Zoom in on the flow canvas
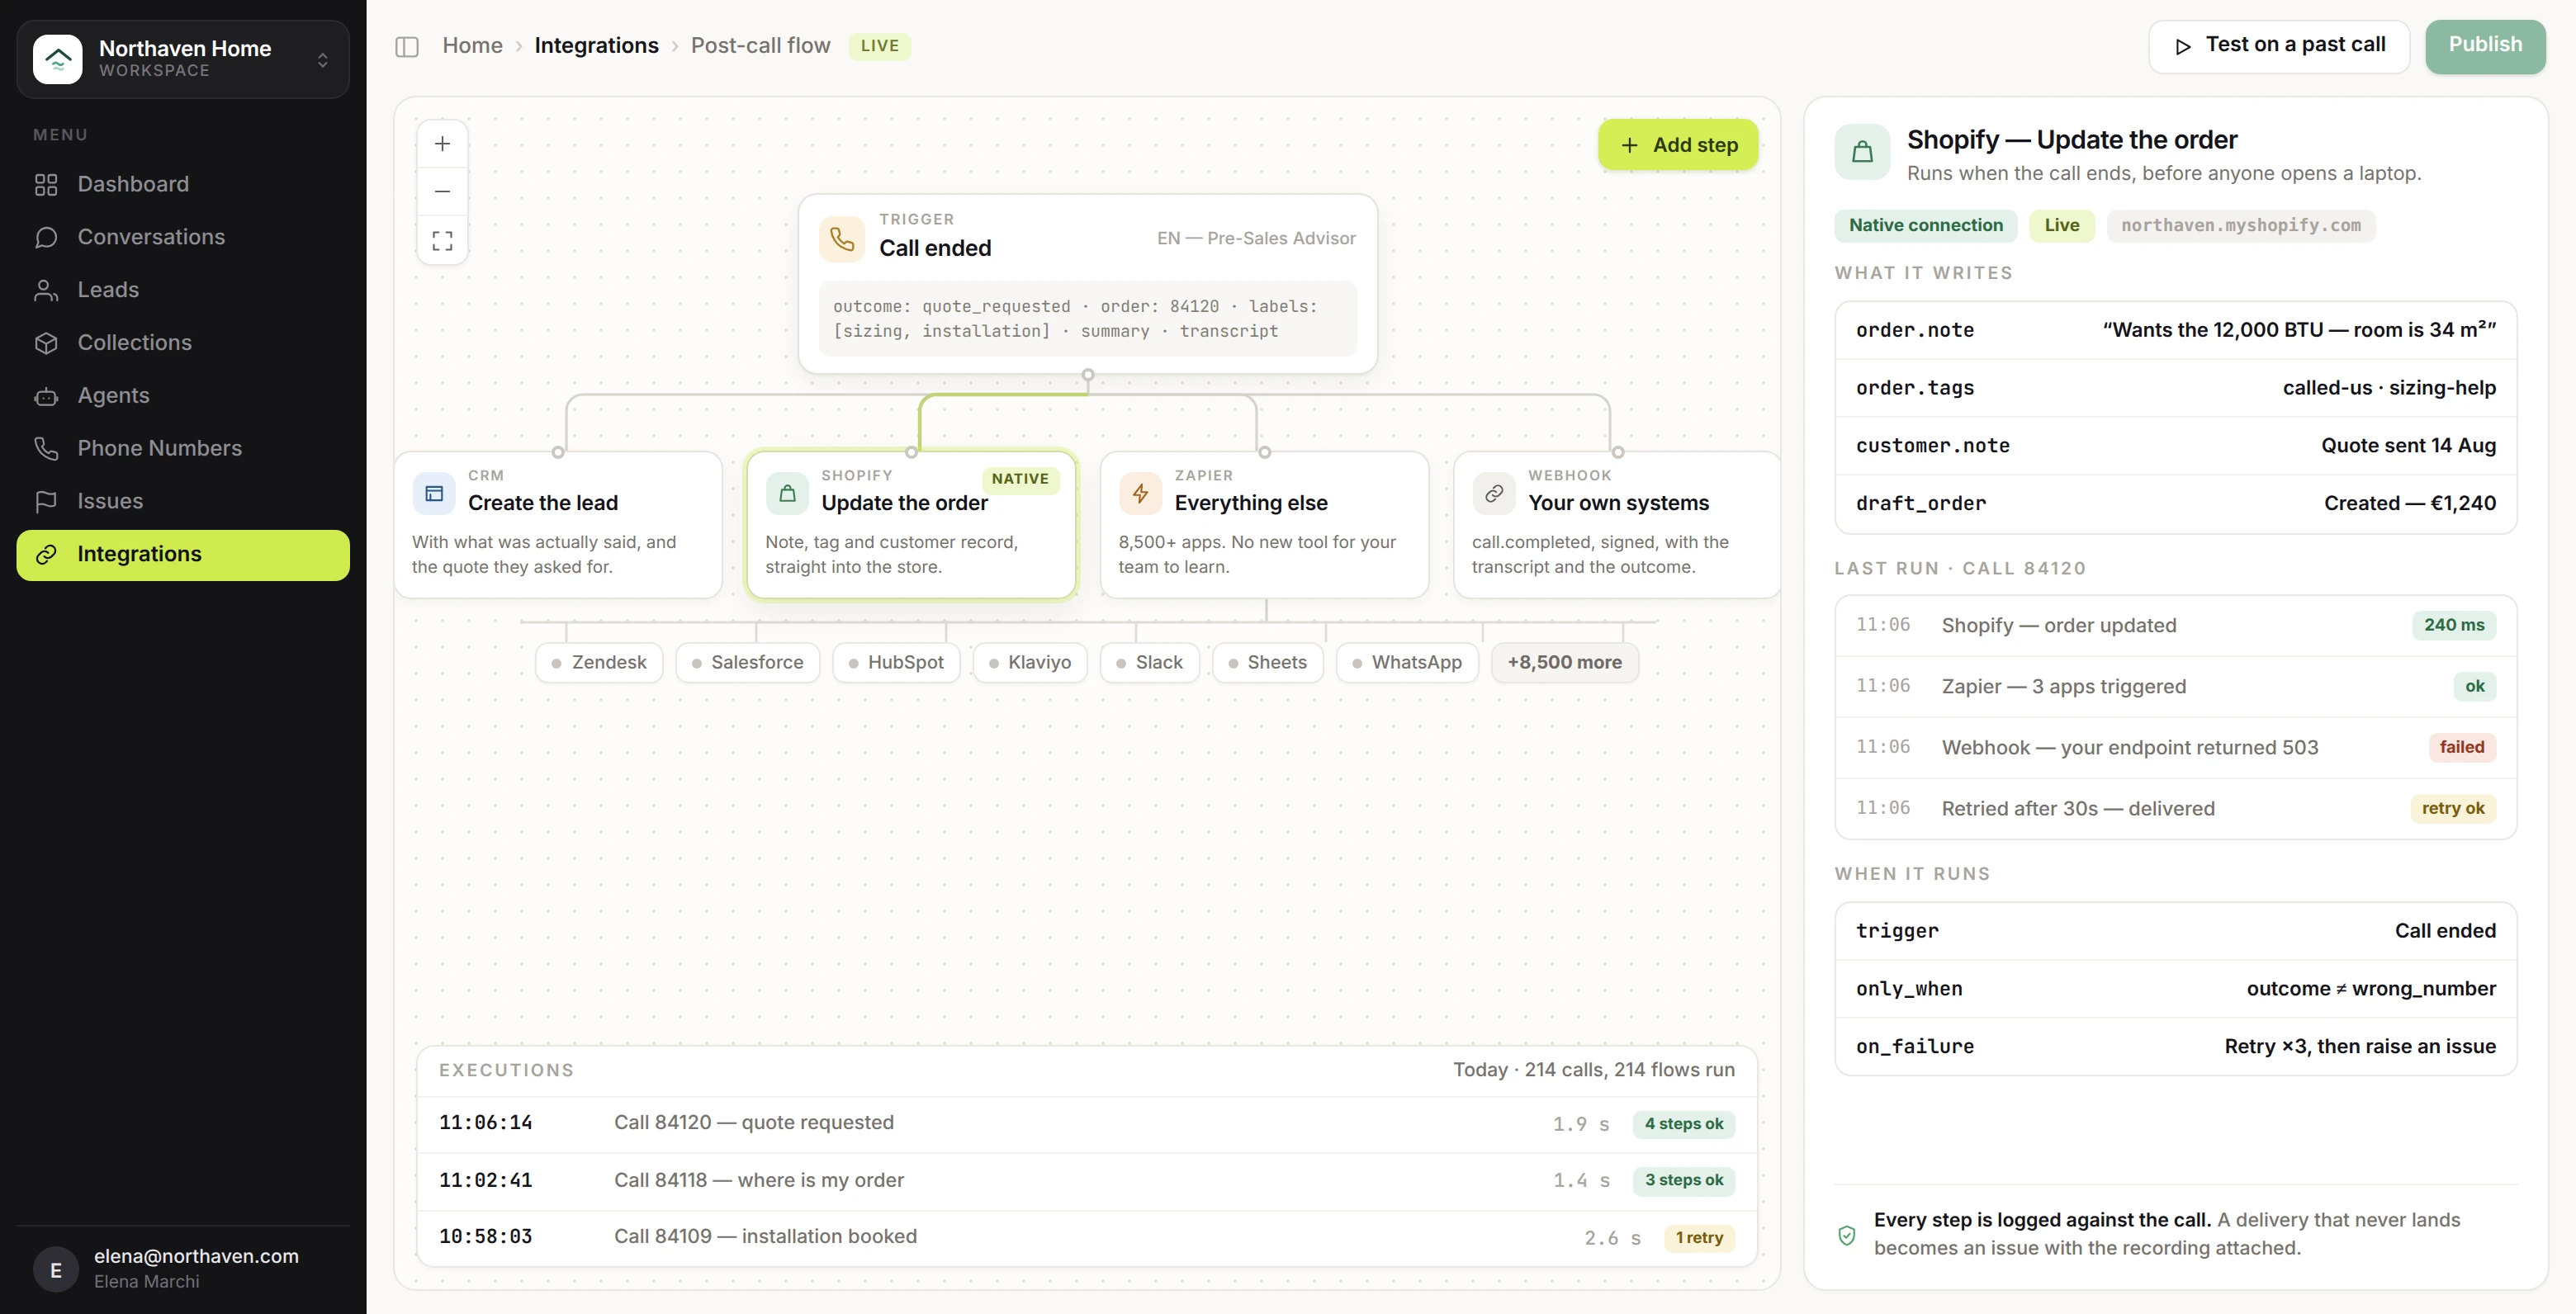Viewport: 2576px width, 1314px height. [x=442, y=144]
